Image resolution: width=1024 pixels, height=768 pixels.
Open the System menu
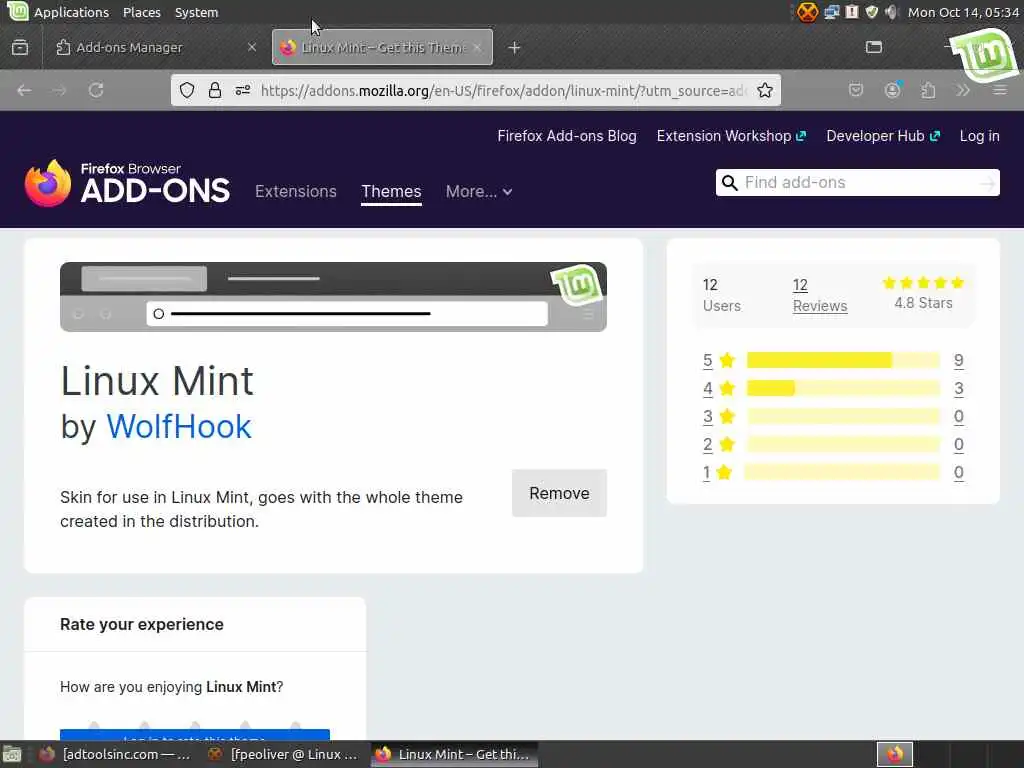pyautogui.click(x=197, y=12)
